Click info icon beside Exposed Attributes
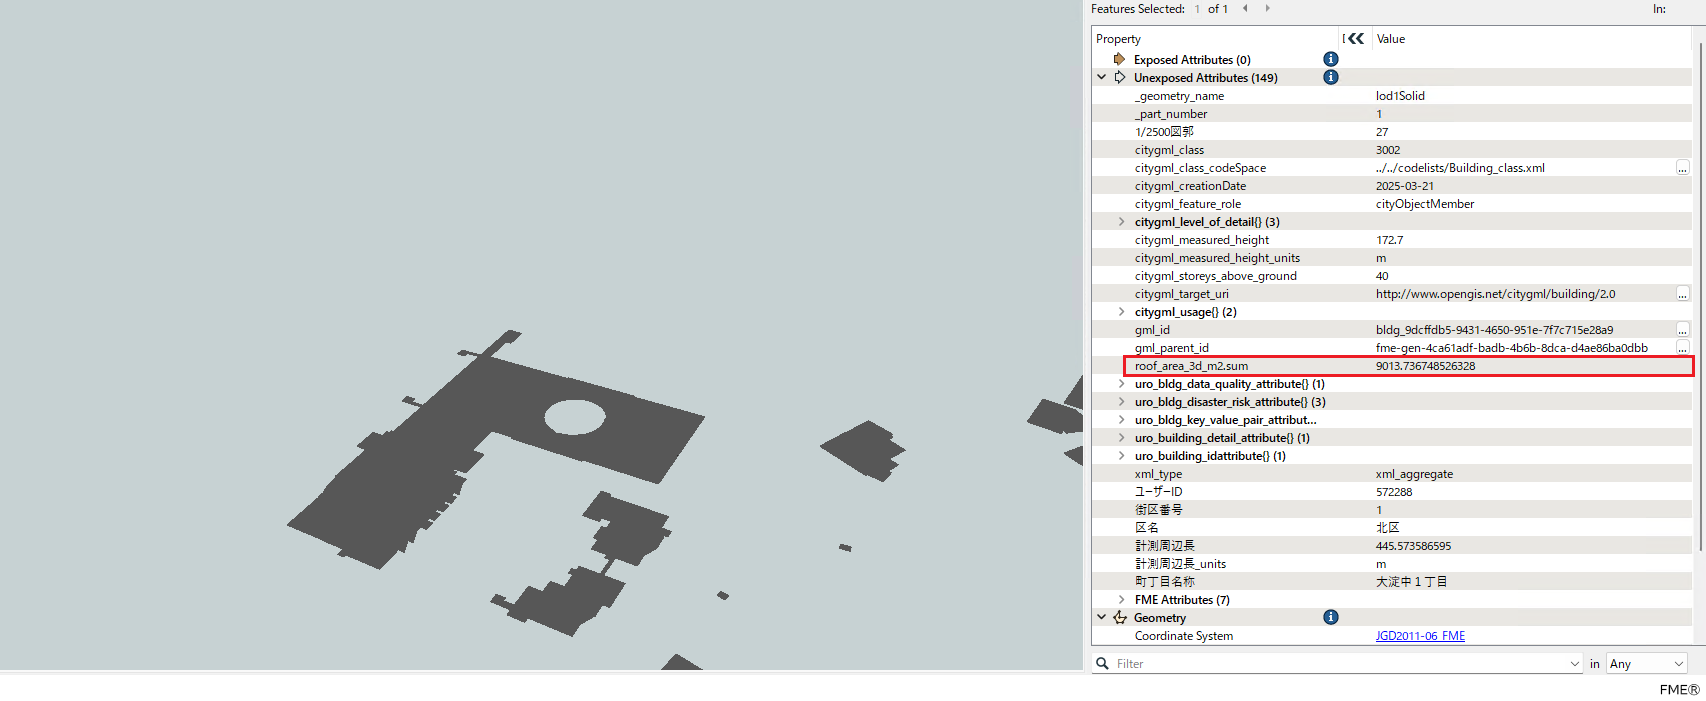 pos(1330,60)
